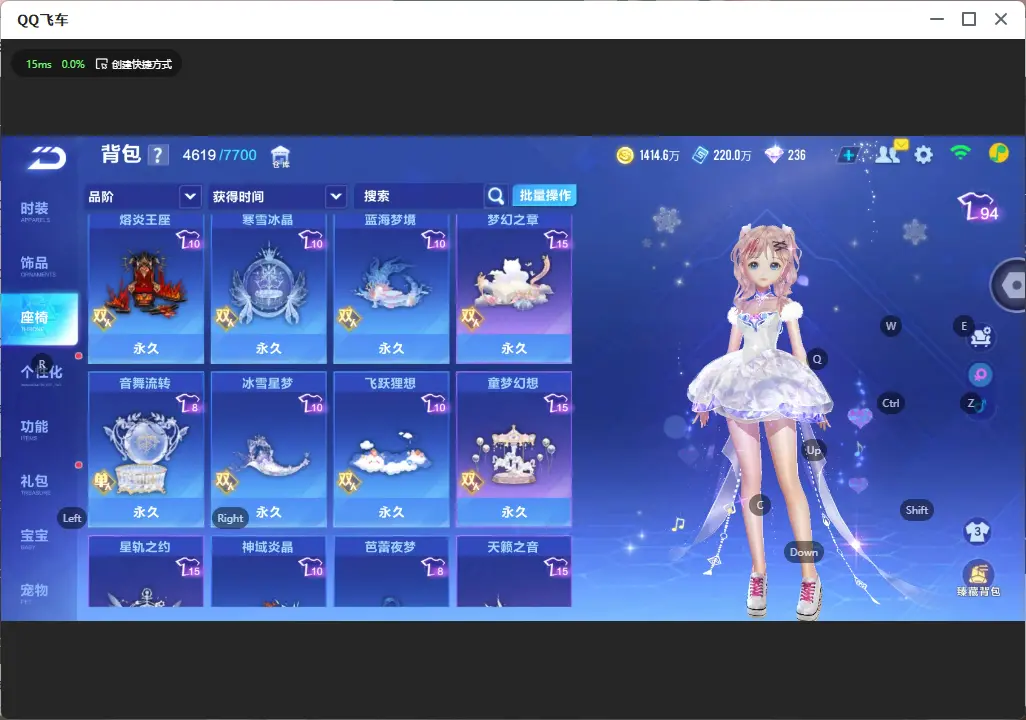1026x720 pixels.
Task: Open the backpack help question mark
Action: coord(158,155)
